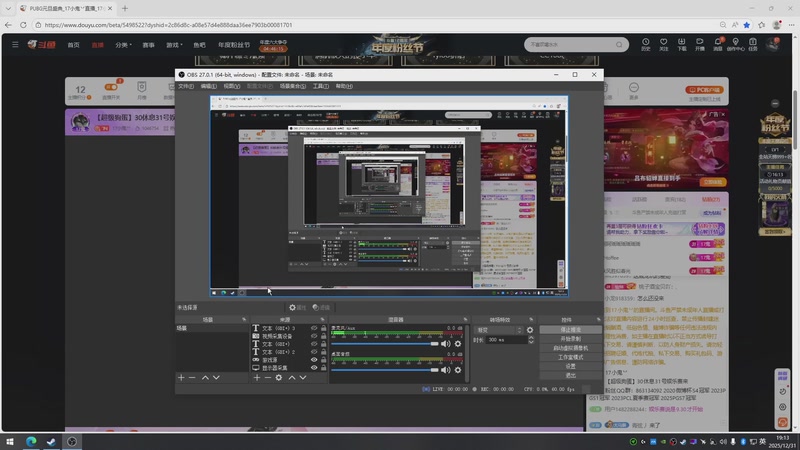Open OBS 编辑(E) menu
The height and width of the screenshot is (450, 800).
coord(209,86)
